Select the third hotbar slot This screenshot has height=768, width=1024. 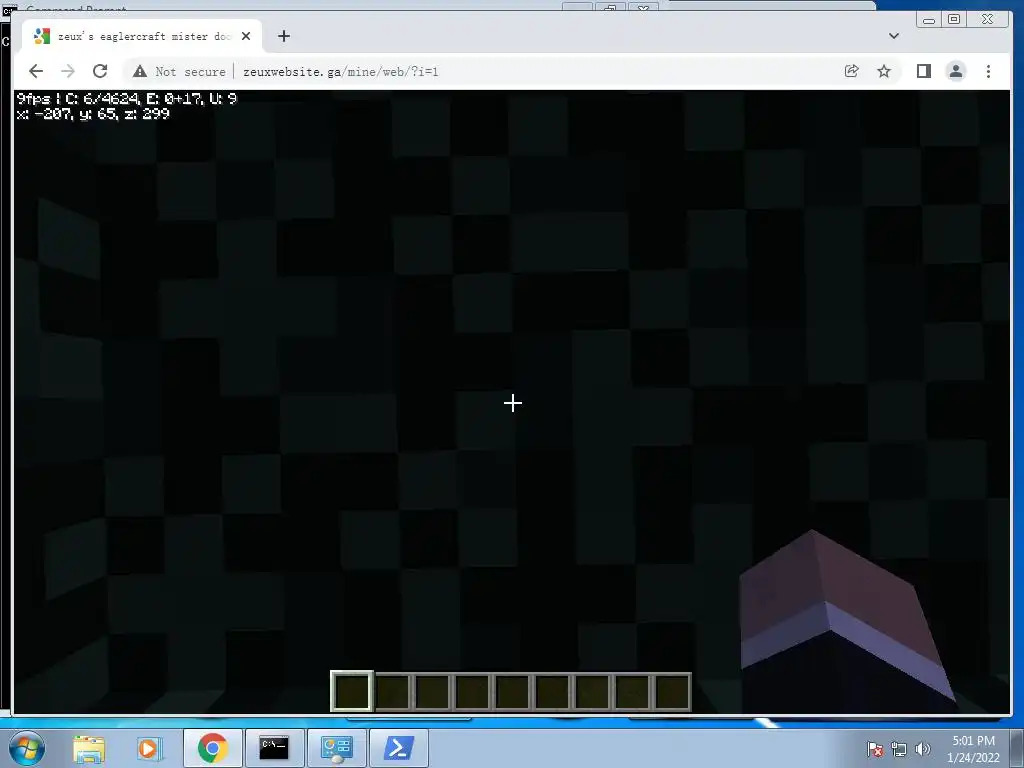pos(433,691)
